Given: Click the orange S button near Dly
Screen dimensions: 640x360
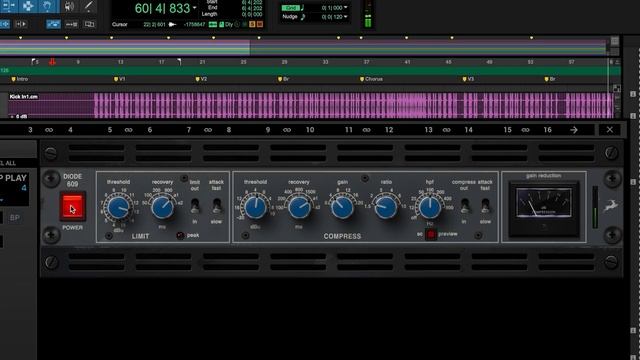Looking at the screenshot, I should (x=252, y=24).
